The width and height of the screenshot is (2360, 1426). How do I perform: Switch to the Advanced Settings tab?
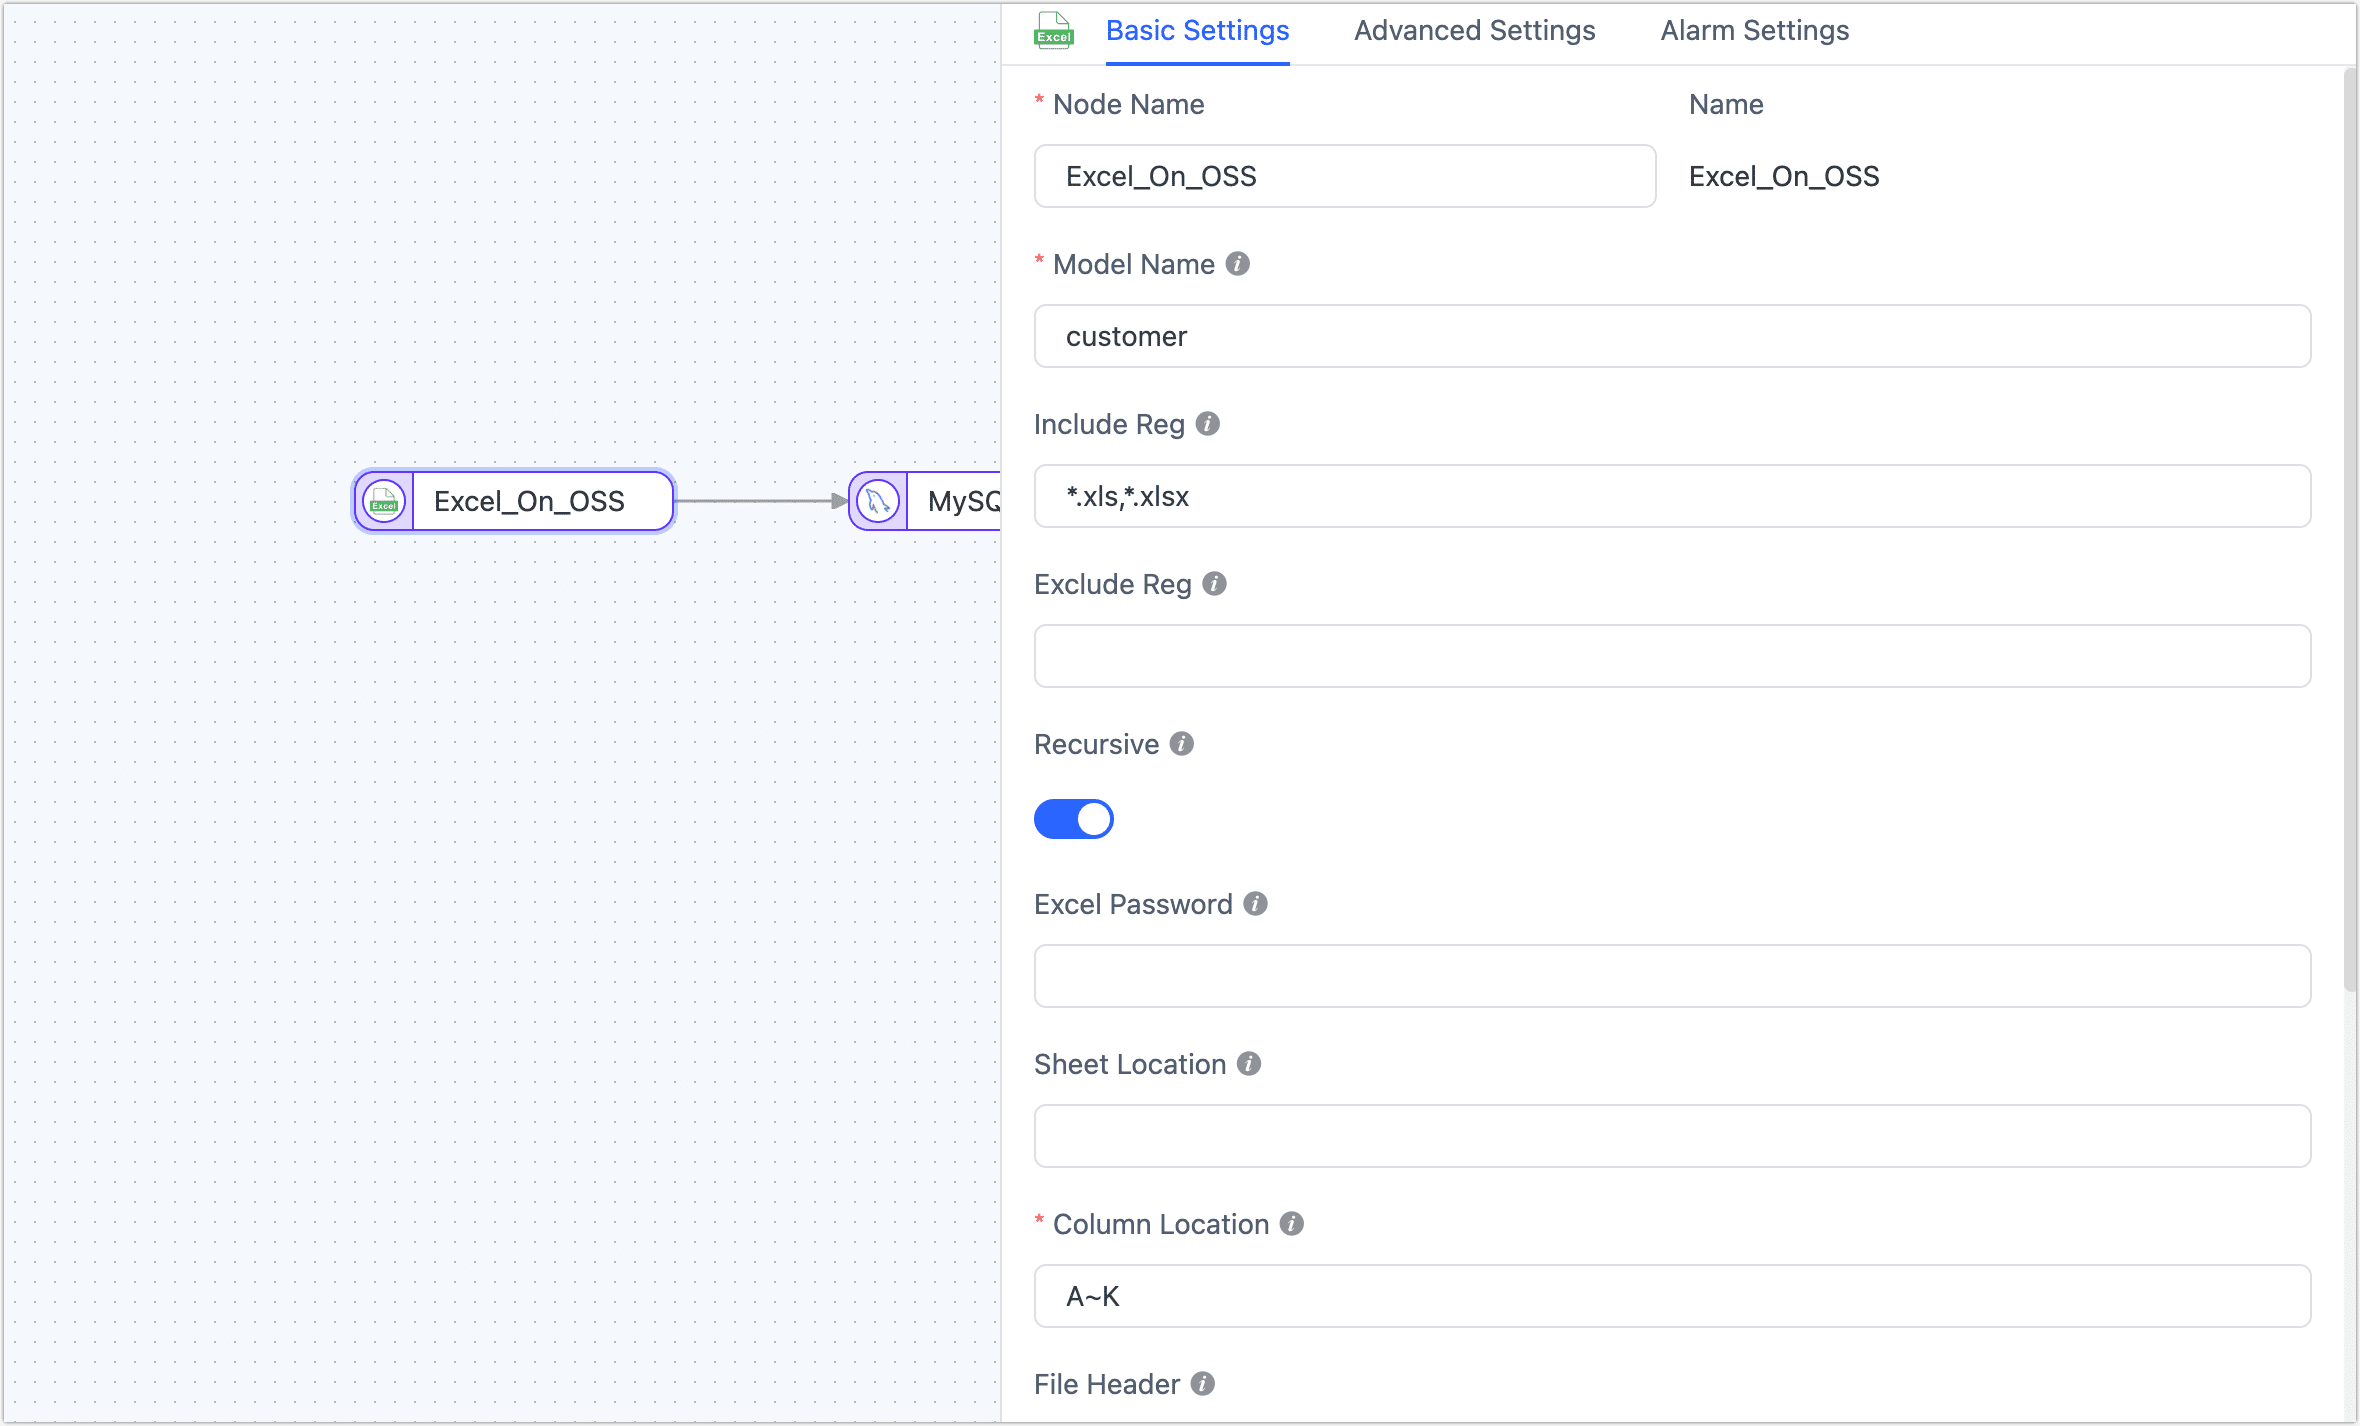(1473, 30)
